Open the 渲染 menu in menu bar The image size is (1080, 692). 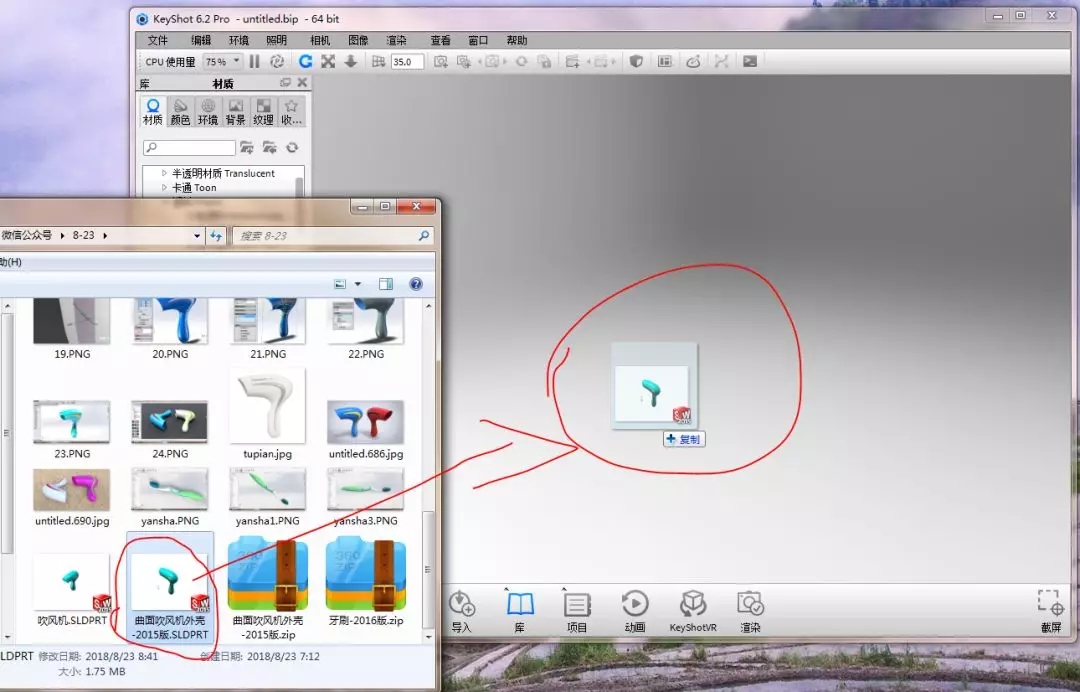[396, 41]
